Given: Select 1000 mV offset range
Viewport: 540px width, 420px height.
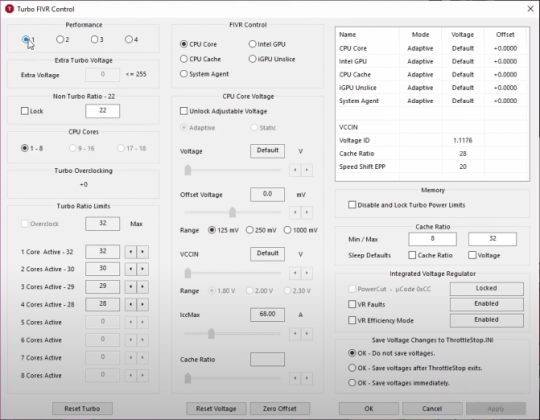Looking at the screenshot, I should pos(287,230).
